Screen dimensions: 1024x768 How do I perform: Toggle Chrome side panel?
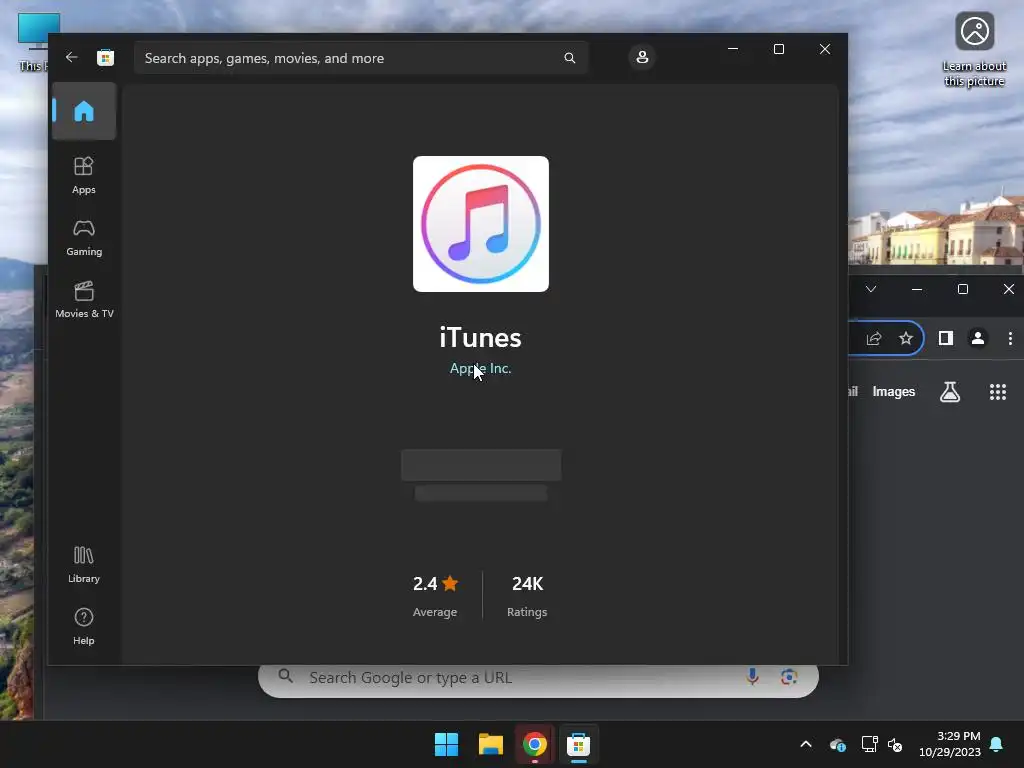(946, 338)
